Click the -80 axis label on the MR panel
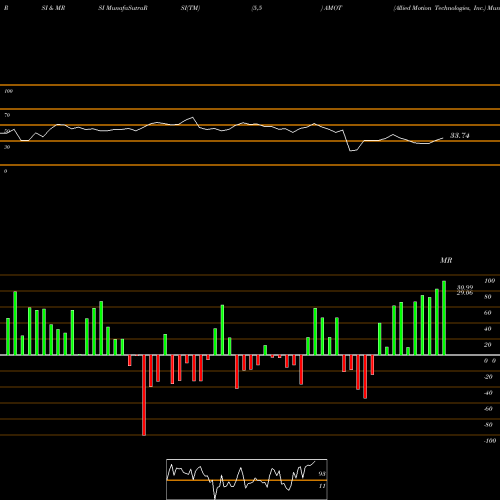Viewport: 500px width, 500px height. 488,425
